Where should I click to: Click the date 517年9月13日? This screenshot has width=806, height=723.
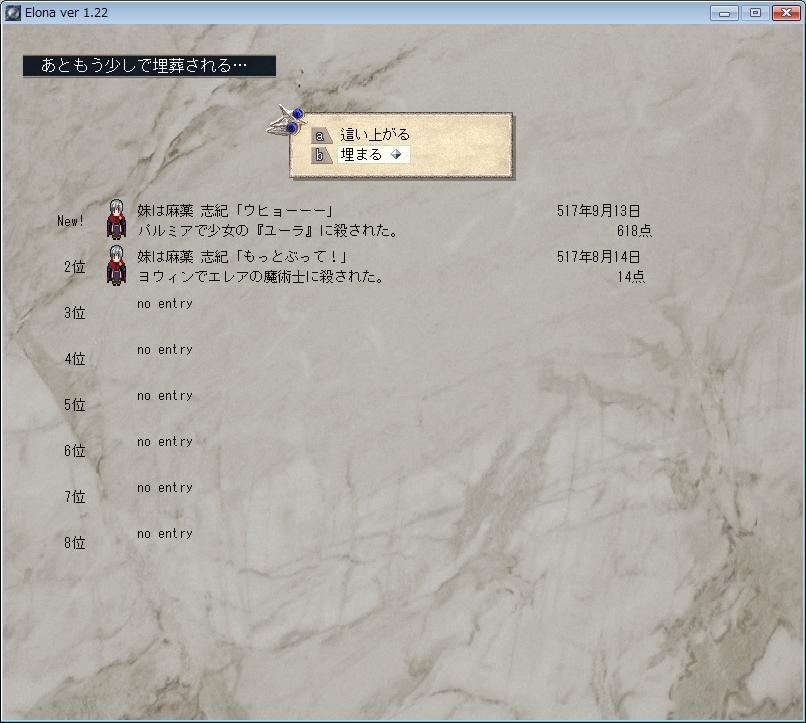tap(598, 211)
